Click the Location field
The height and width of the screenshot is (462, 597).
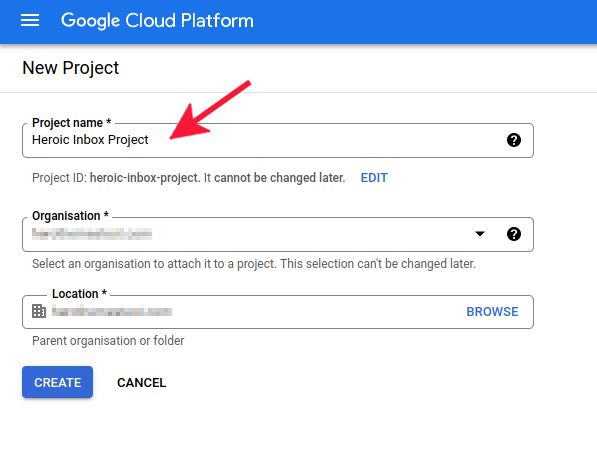pos(278,312)
